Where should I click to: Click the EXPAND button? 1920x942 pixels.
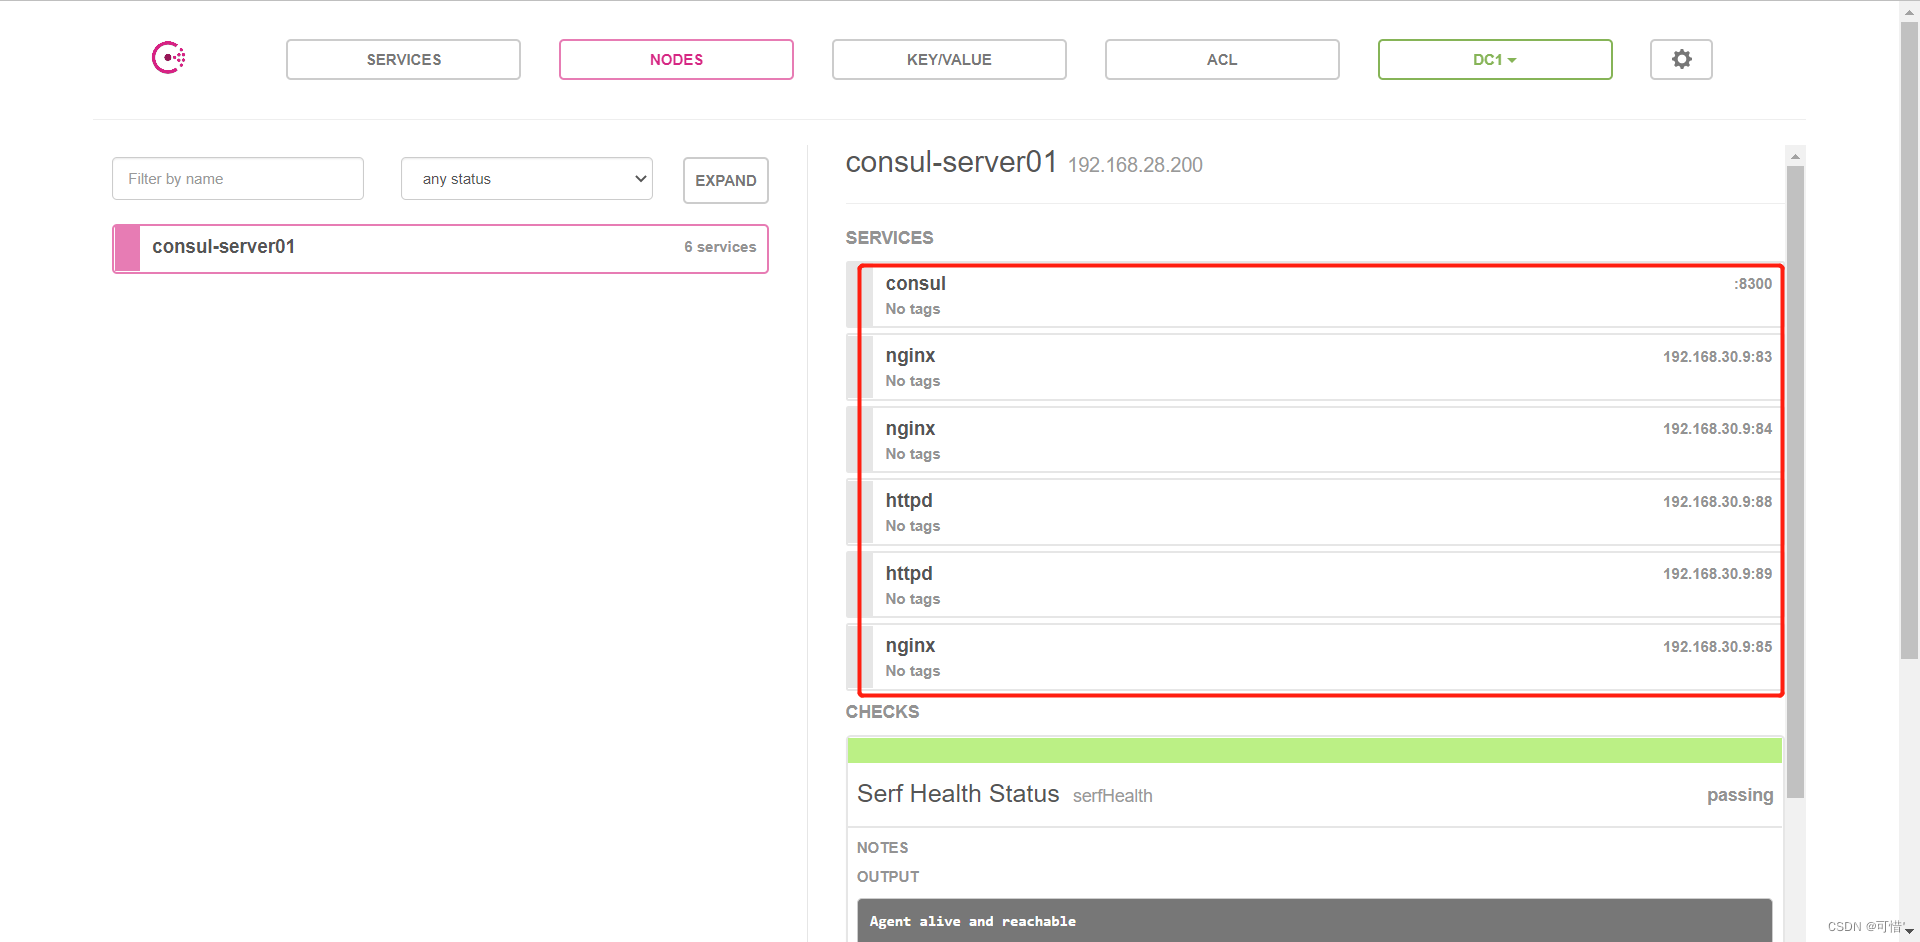[x=726, y=180]
